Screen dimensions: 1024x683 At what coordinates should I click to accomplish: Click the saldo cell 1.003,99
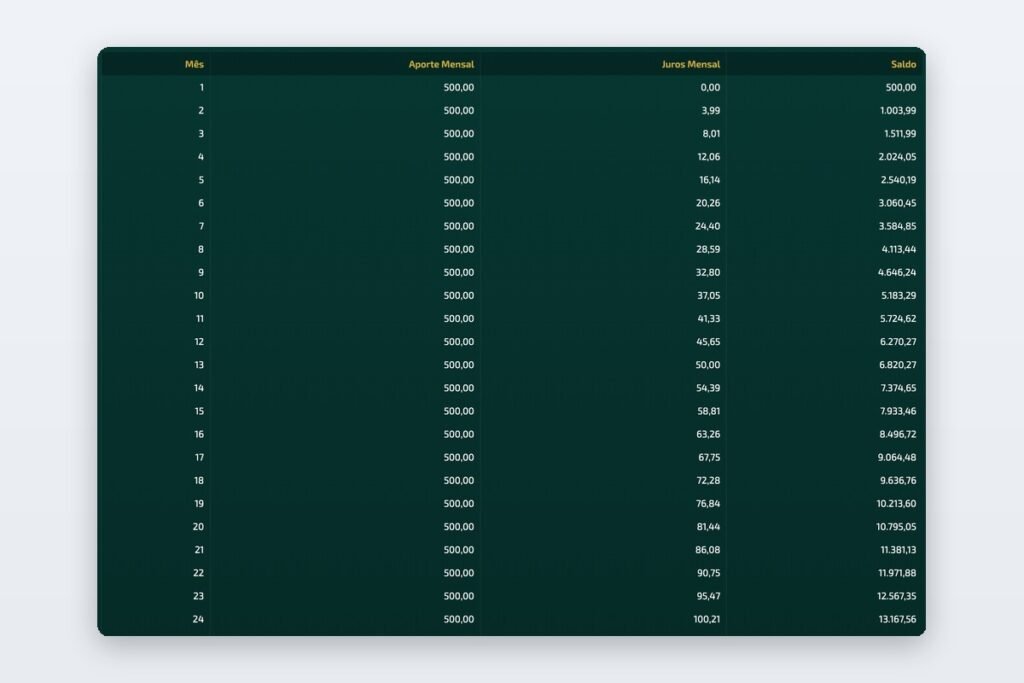[x=898, y=110]
